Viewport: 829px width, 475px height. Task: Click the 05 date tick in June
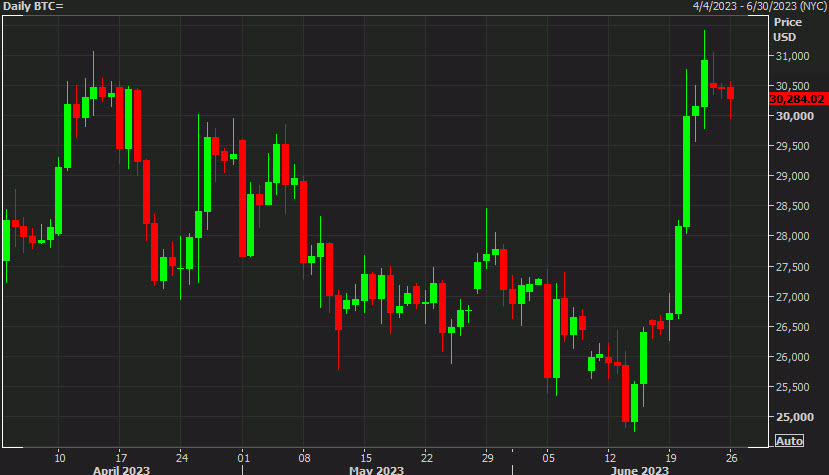pos(549,458)
